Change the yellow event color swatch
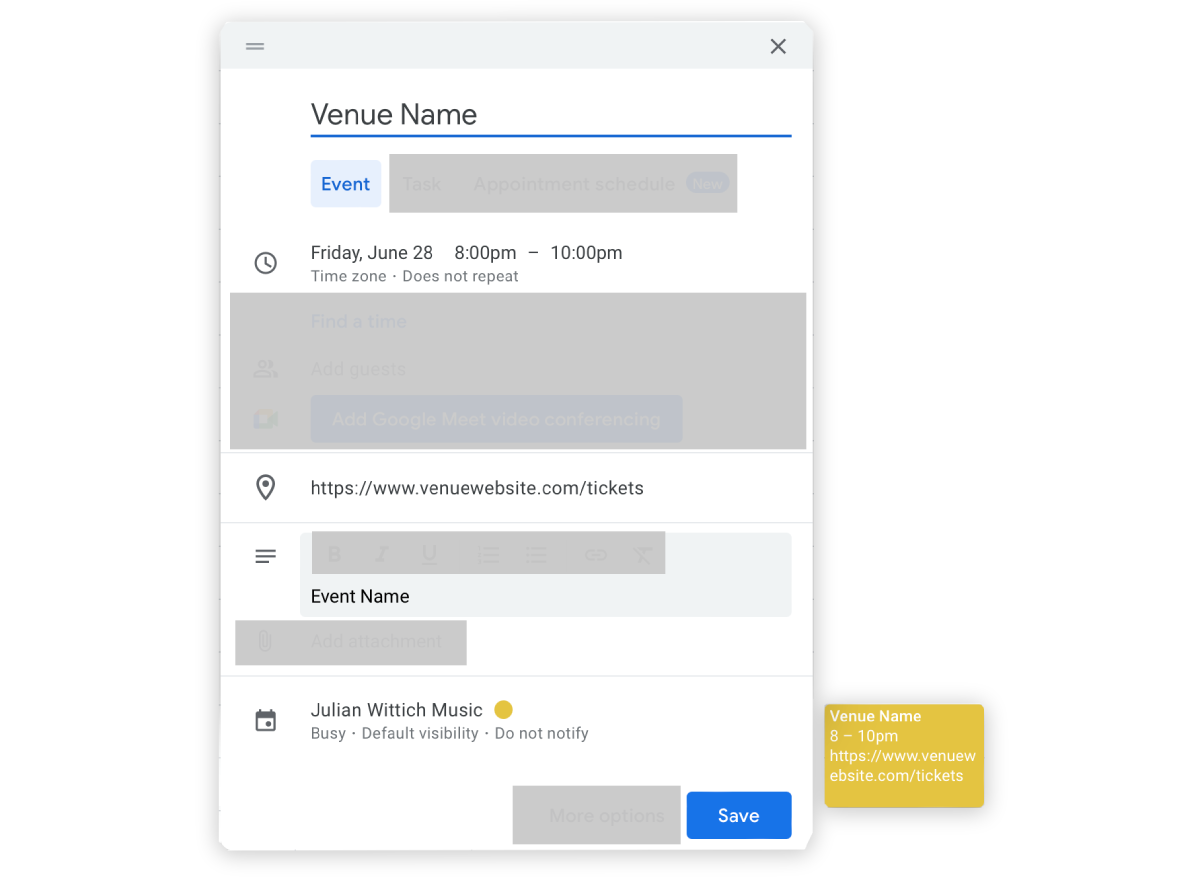1200x888 pixels. click(x=503, y=709)
